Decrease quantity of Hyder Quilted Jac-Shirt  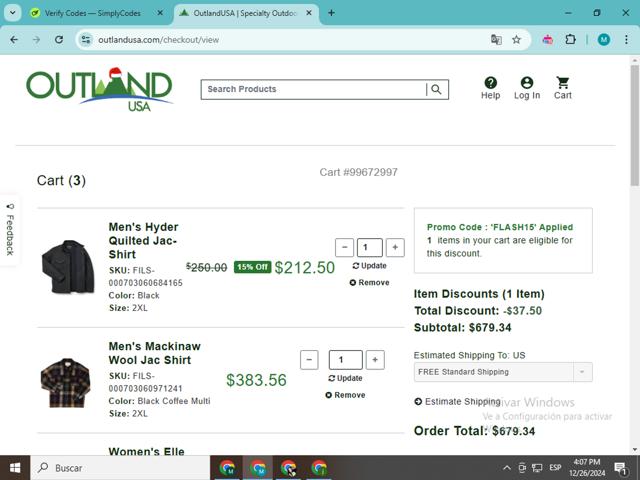[344, 247]
